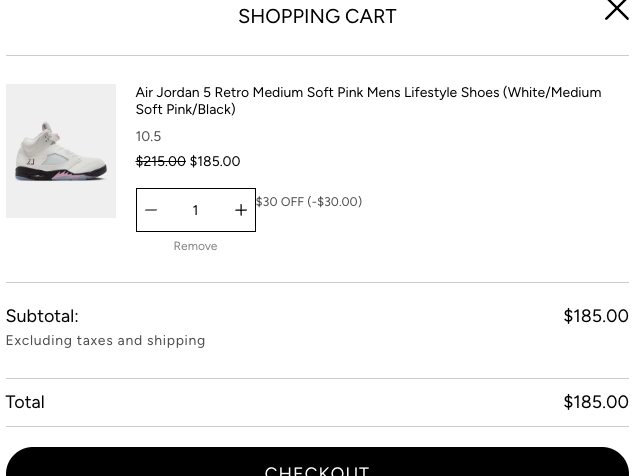
Task: Click the Excluding taxes and shipping note
Action: point(105,341)
